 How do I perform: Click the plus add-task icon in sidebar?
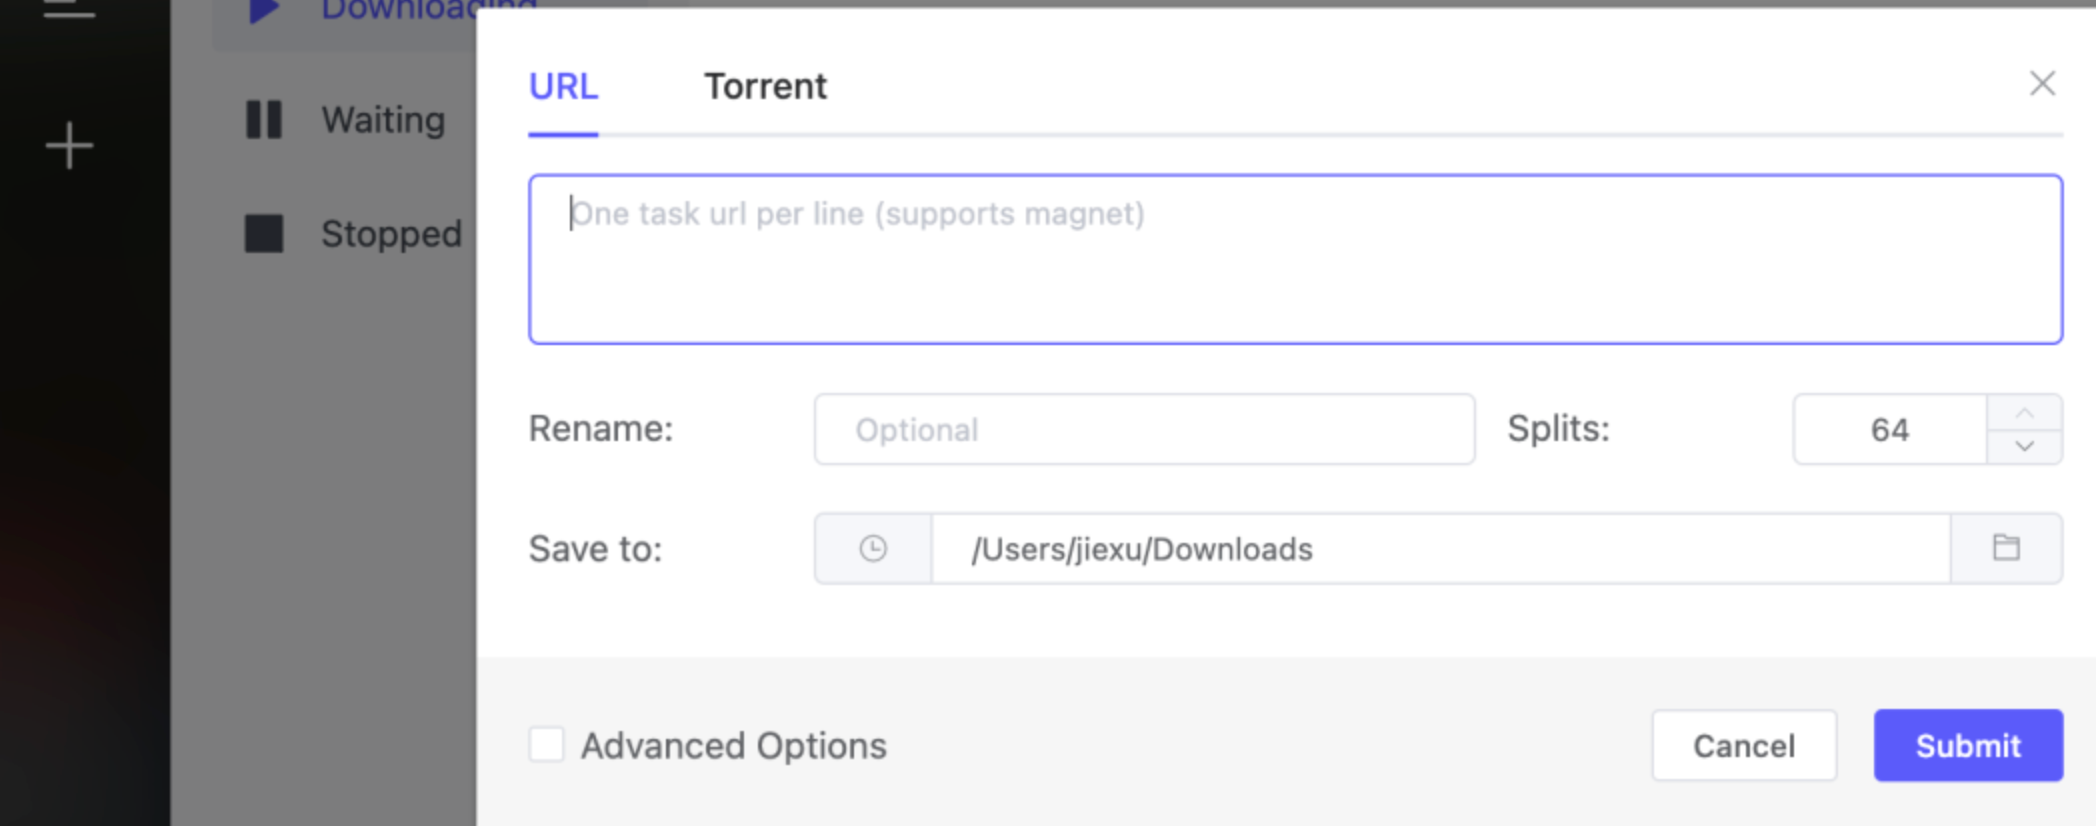[x=69, y=146]
